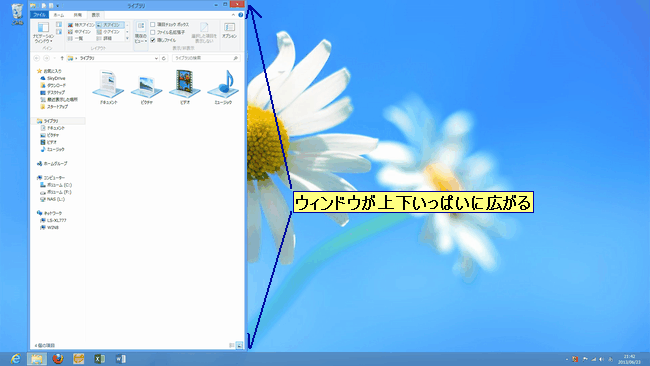Switch to the 表示 tab
650x366 pixels.
95,15
